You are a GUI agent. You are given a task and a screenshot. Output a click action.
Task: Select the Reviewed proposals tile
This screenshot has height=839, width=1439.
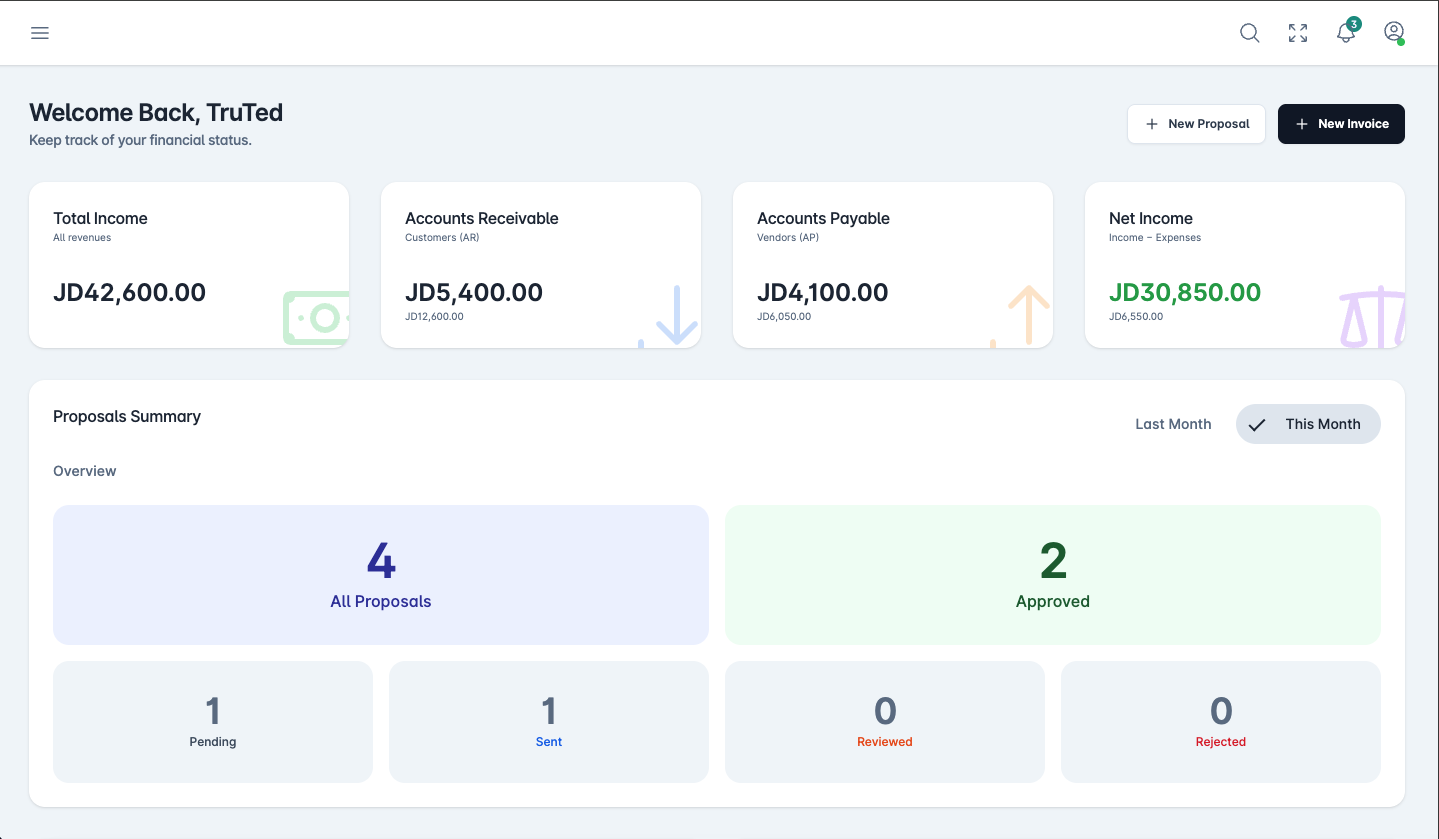pos(885,722)
